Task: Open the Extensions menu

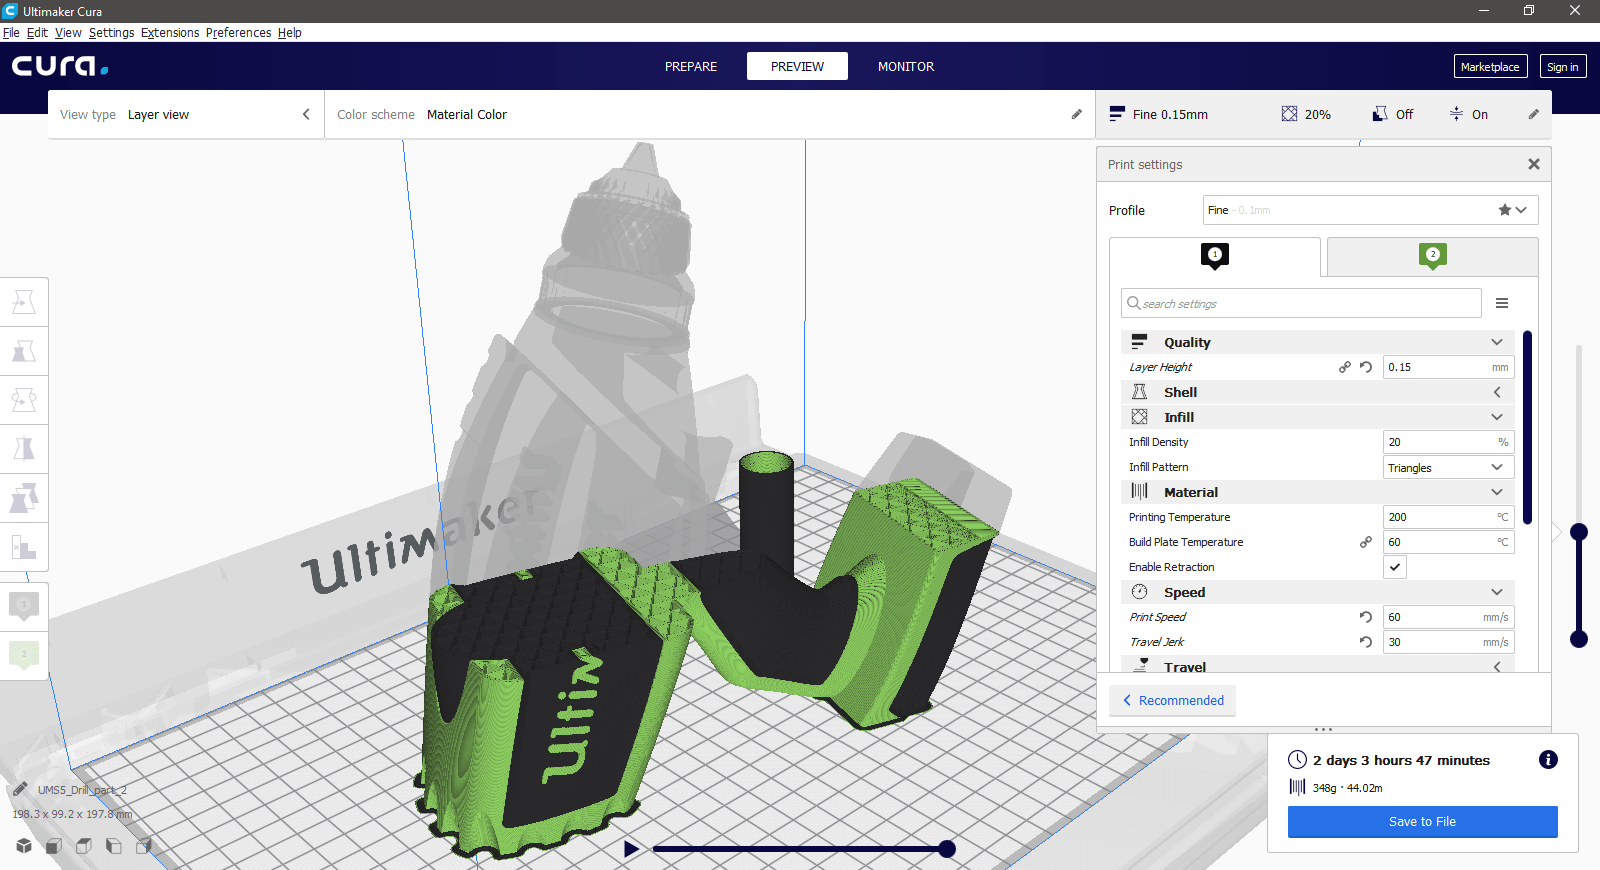Action: 170,32
